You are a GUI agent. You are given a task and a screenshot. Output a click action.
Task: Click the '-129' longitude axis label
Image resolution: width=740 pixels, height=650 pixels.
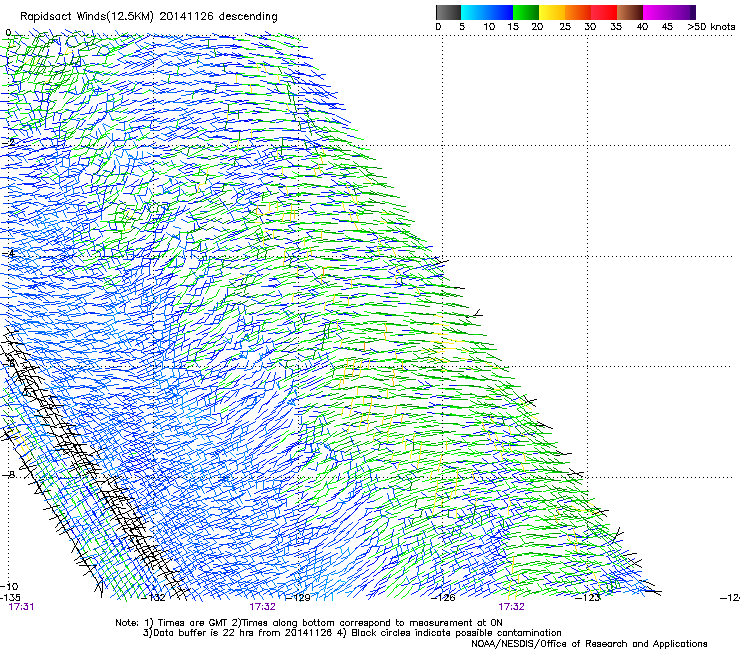(299, 598)
